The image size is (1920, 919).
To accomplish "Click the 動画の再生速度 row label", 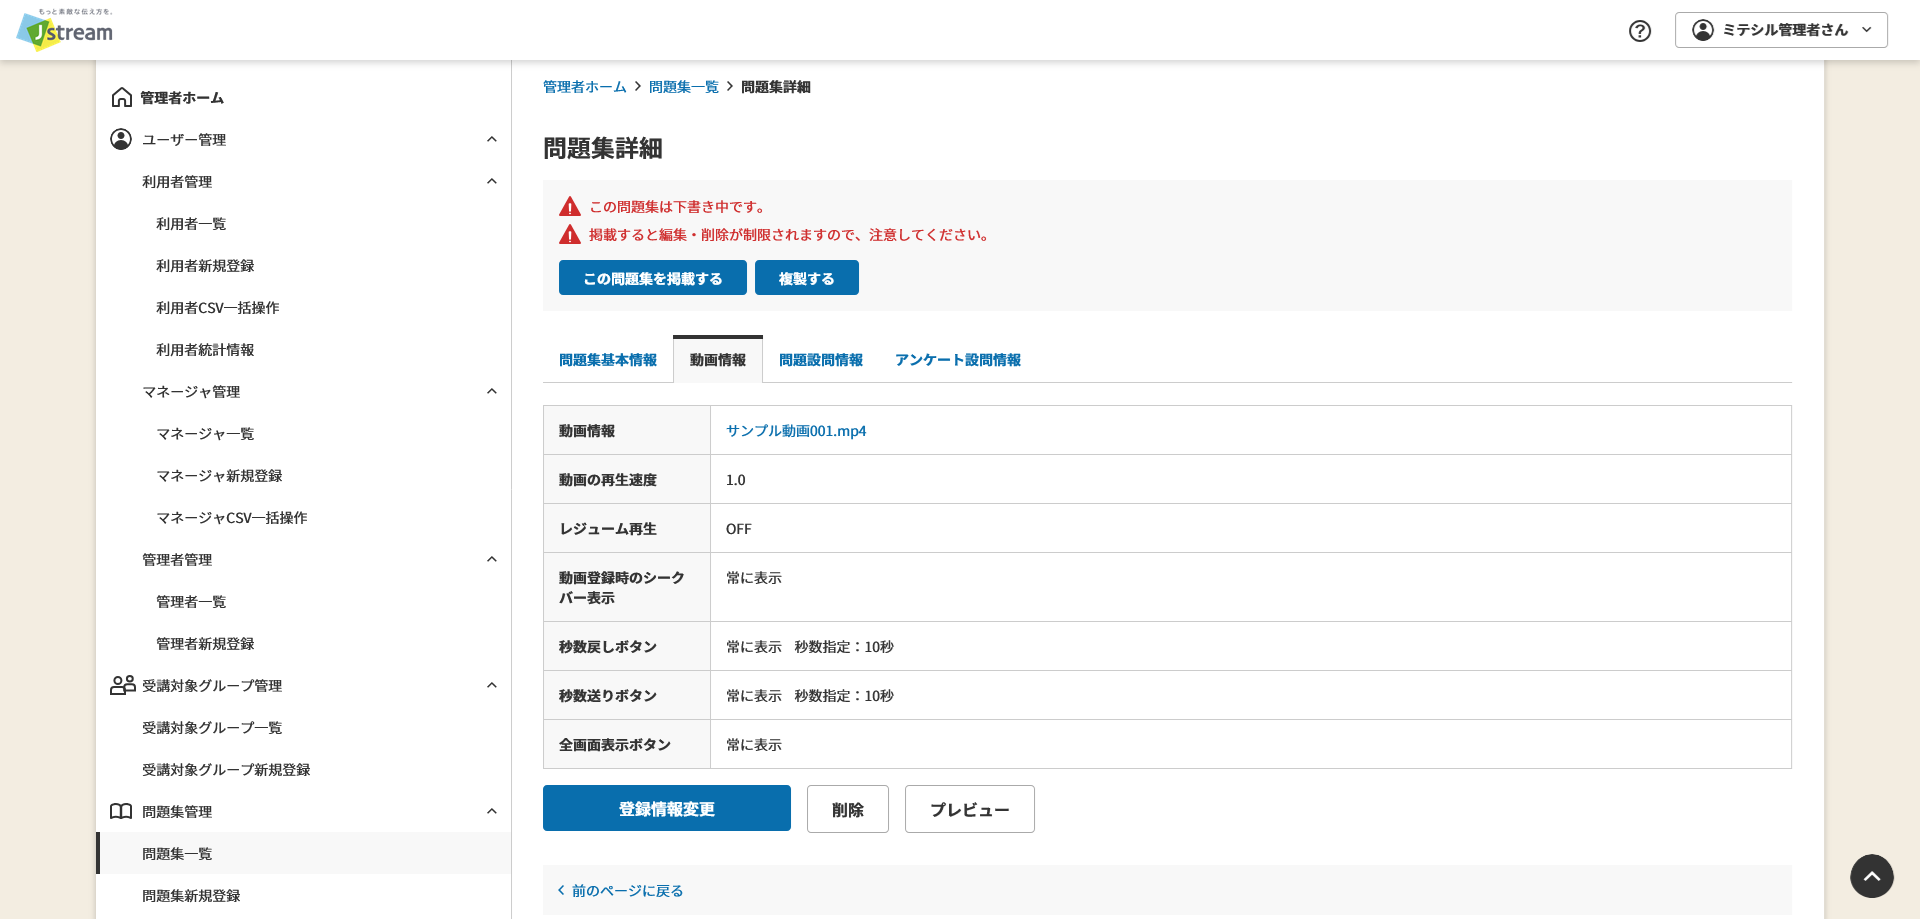I will (x=608, y=480).
